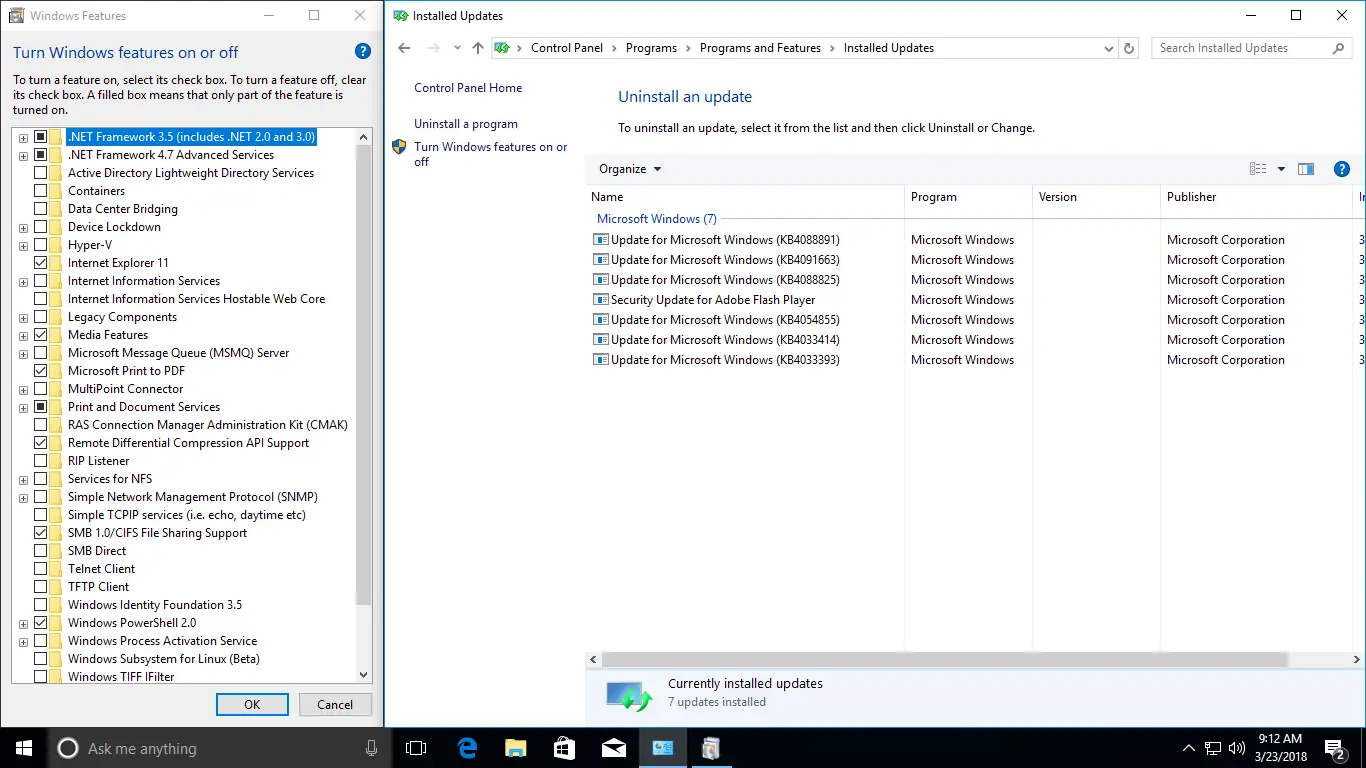Click OK in Windows Features dialog
This screenshot has width=1366, height=768.
252,704
